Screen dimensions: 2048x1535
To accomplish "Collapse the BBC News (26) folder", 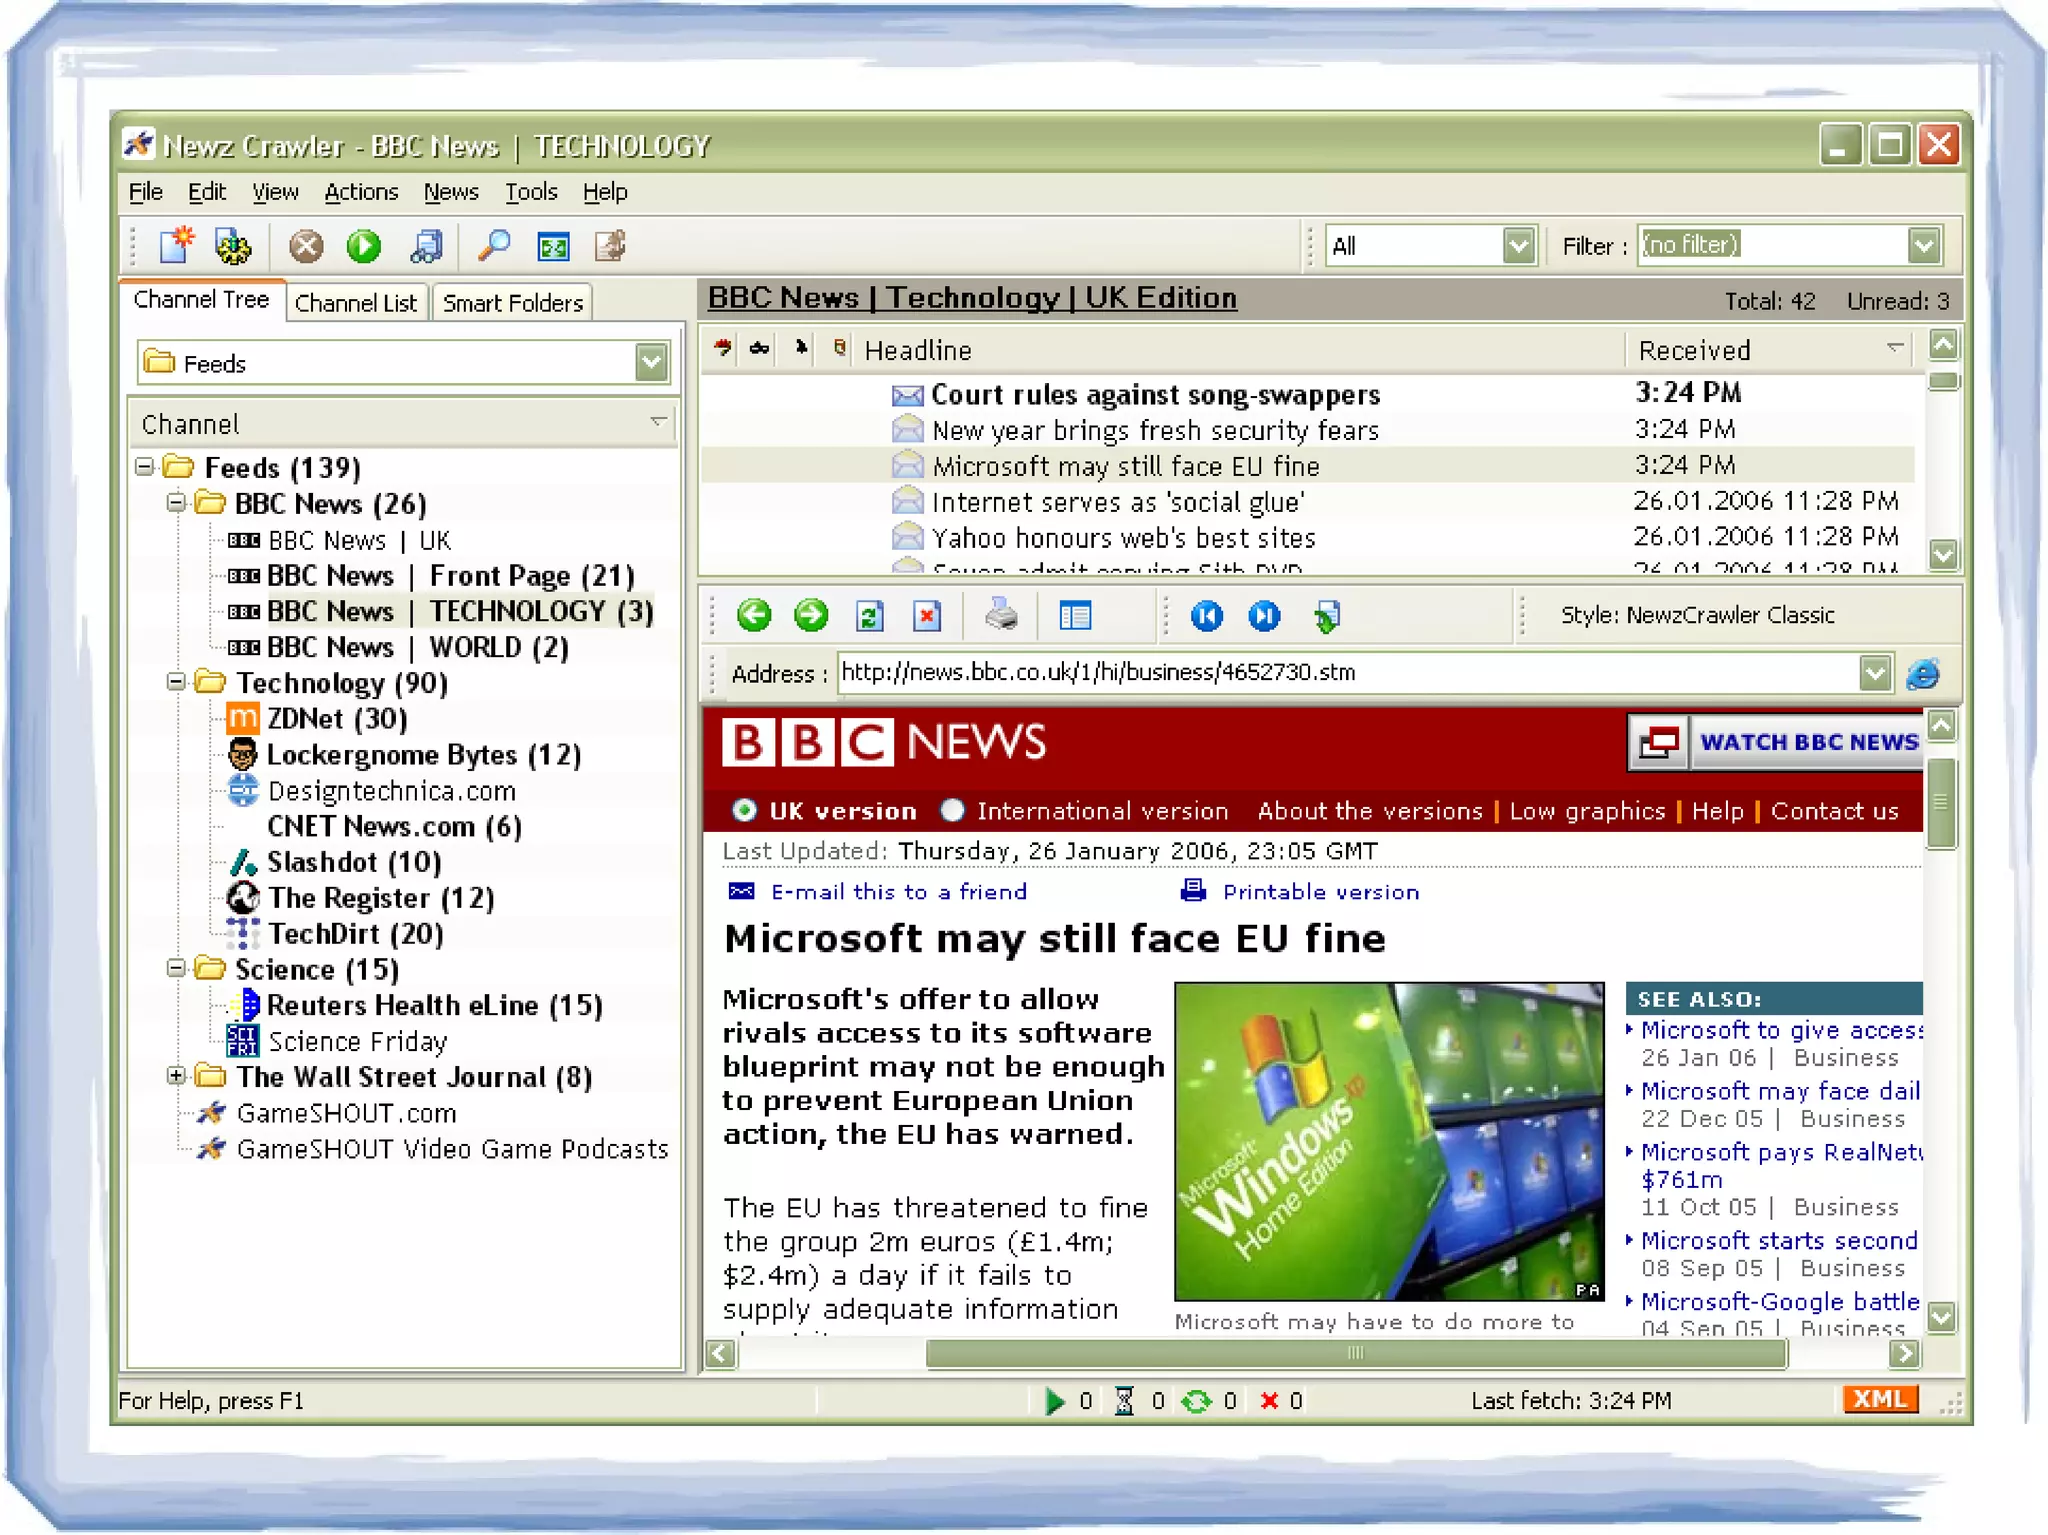I will click(175, 502).
